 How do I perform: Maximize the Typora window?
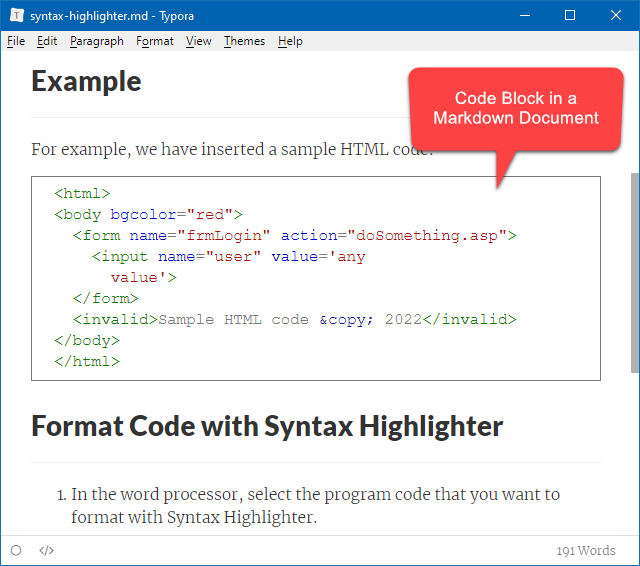click(570, 16)
